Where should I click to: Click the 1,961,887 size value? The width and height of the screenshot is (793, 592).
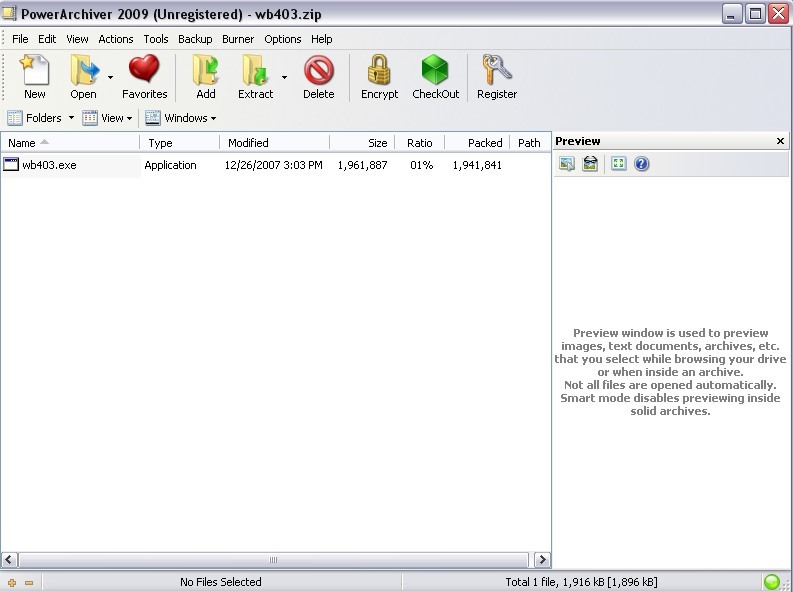(x=363, y=165)
